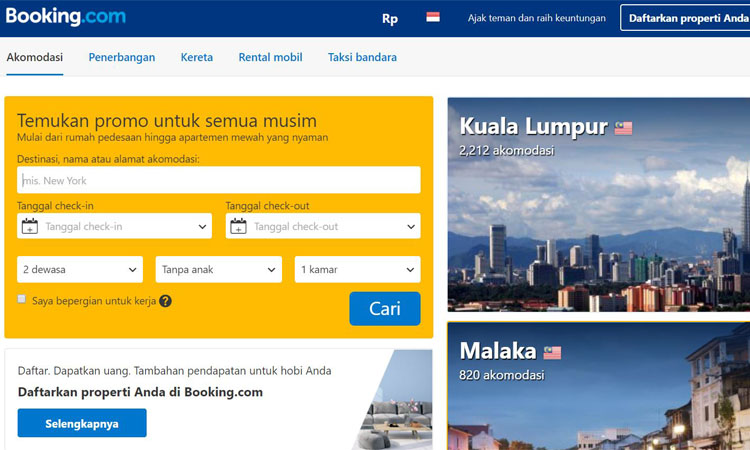Expand the Tanggal check-out dropdown

click(x=323, y=226)
